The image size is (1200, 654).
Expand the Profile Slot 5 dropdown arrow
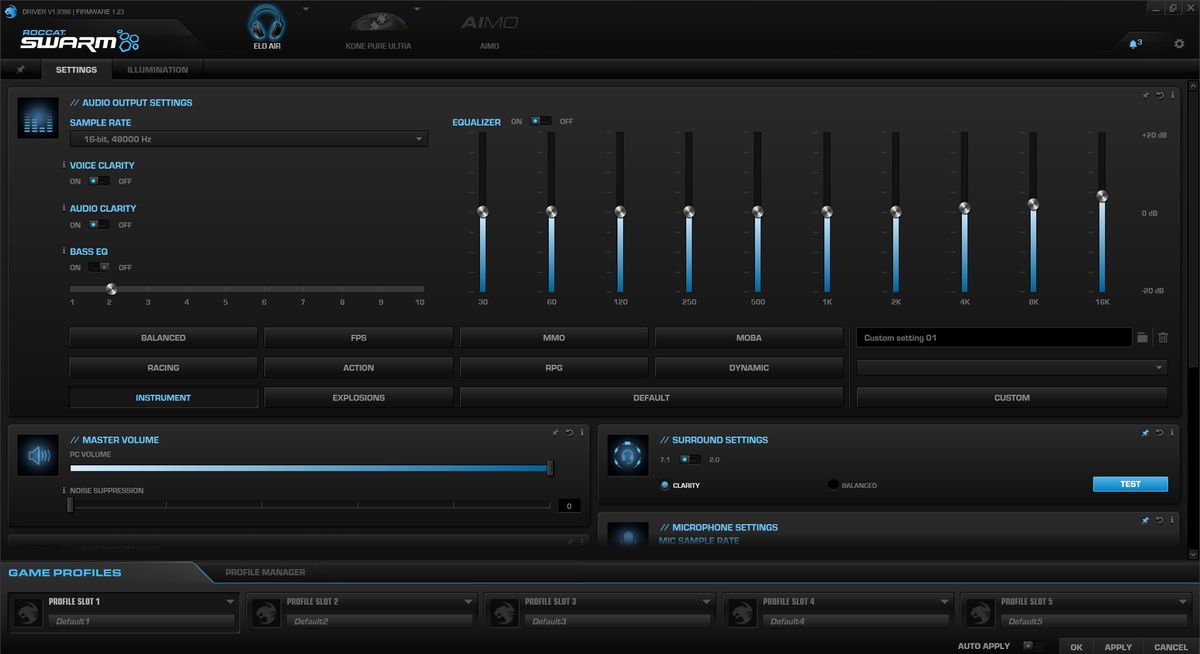(x=1182, y=602)
